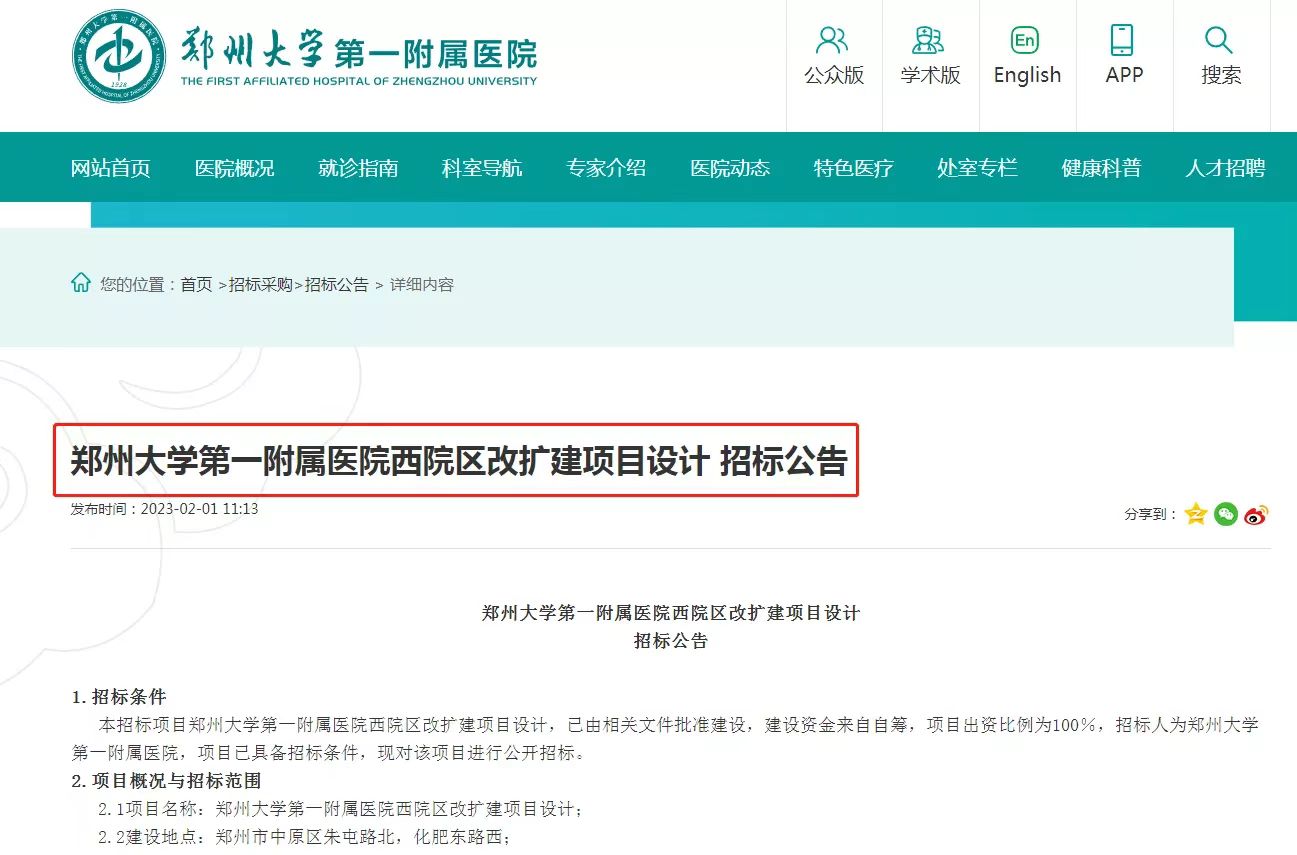Click the 招标公告 breadcrumb link
Image resolution: width=1297 pixels, height=855 pixels.
(337, 285)
